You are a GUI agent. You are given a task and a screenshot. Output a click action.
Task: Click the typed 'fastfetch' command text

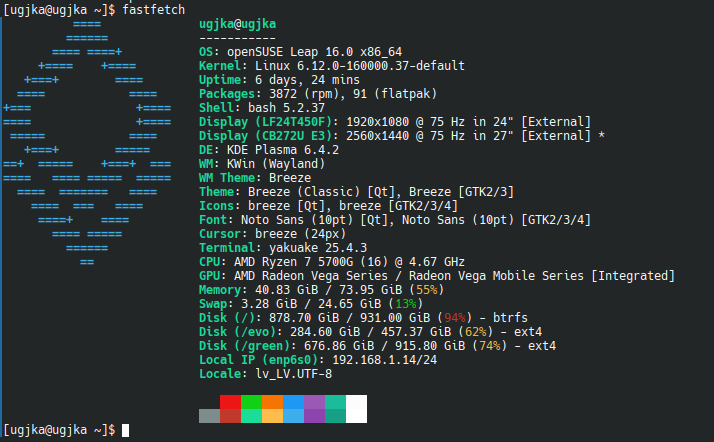(153, 10)
